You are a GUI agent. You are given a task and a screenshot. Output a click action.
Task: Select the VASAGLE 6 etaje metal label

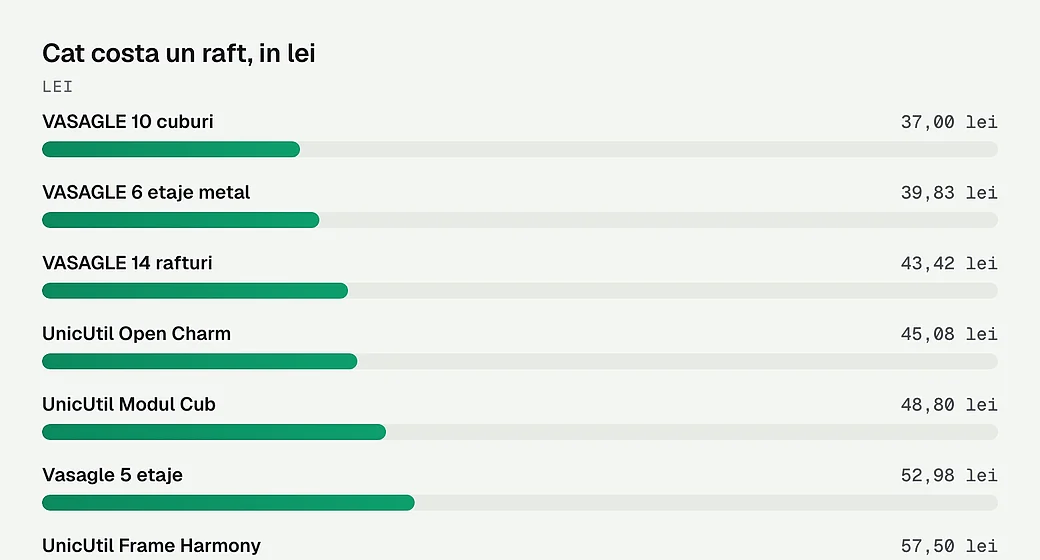click(146, 192)
